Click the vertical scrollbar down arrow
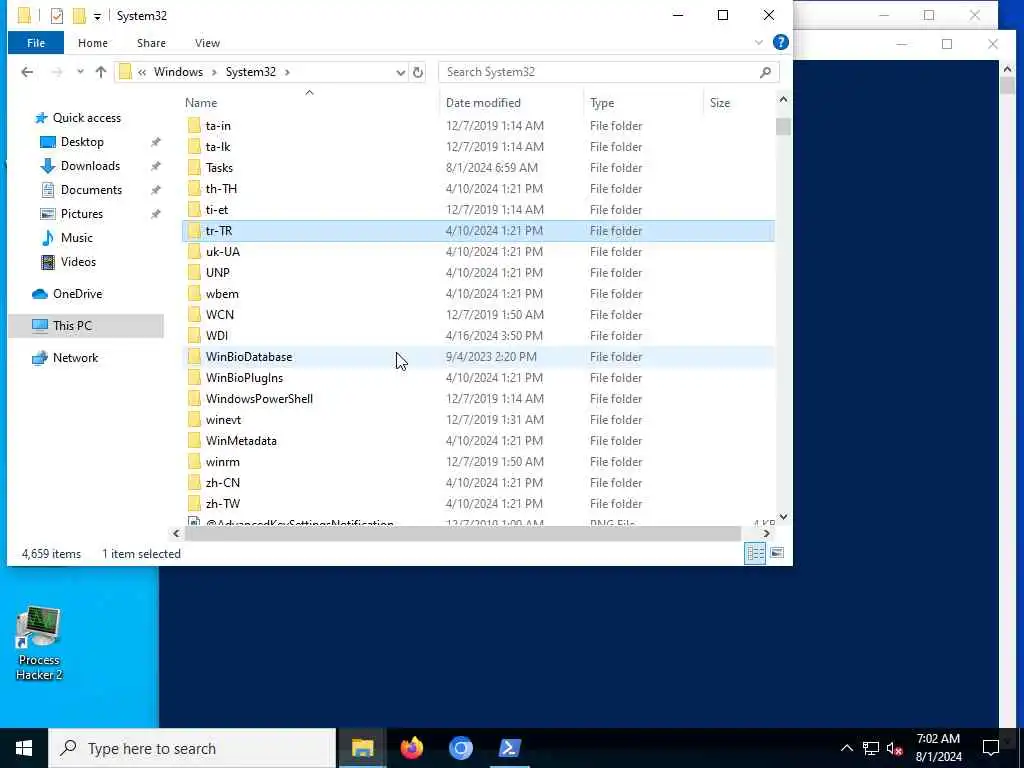The image size is (1024, 768). [x=783, y=517]
